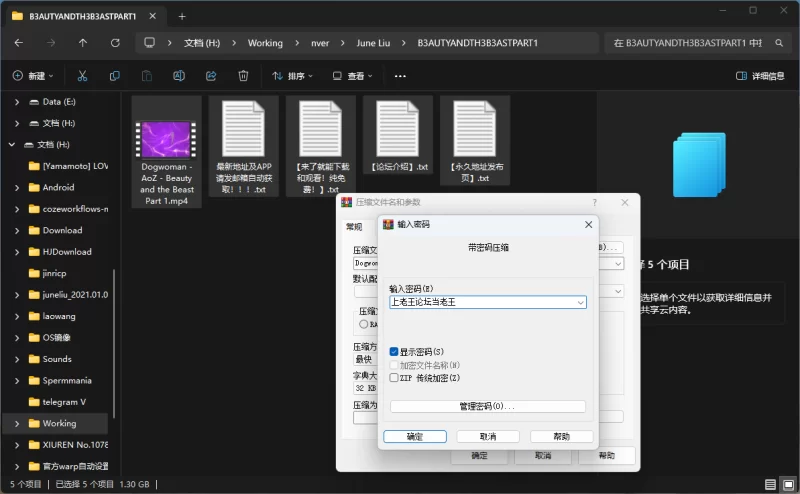The height and width of the screenshot is (494, 800).
Task: Click the Delete trash can icon
Action: 243,76
